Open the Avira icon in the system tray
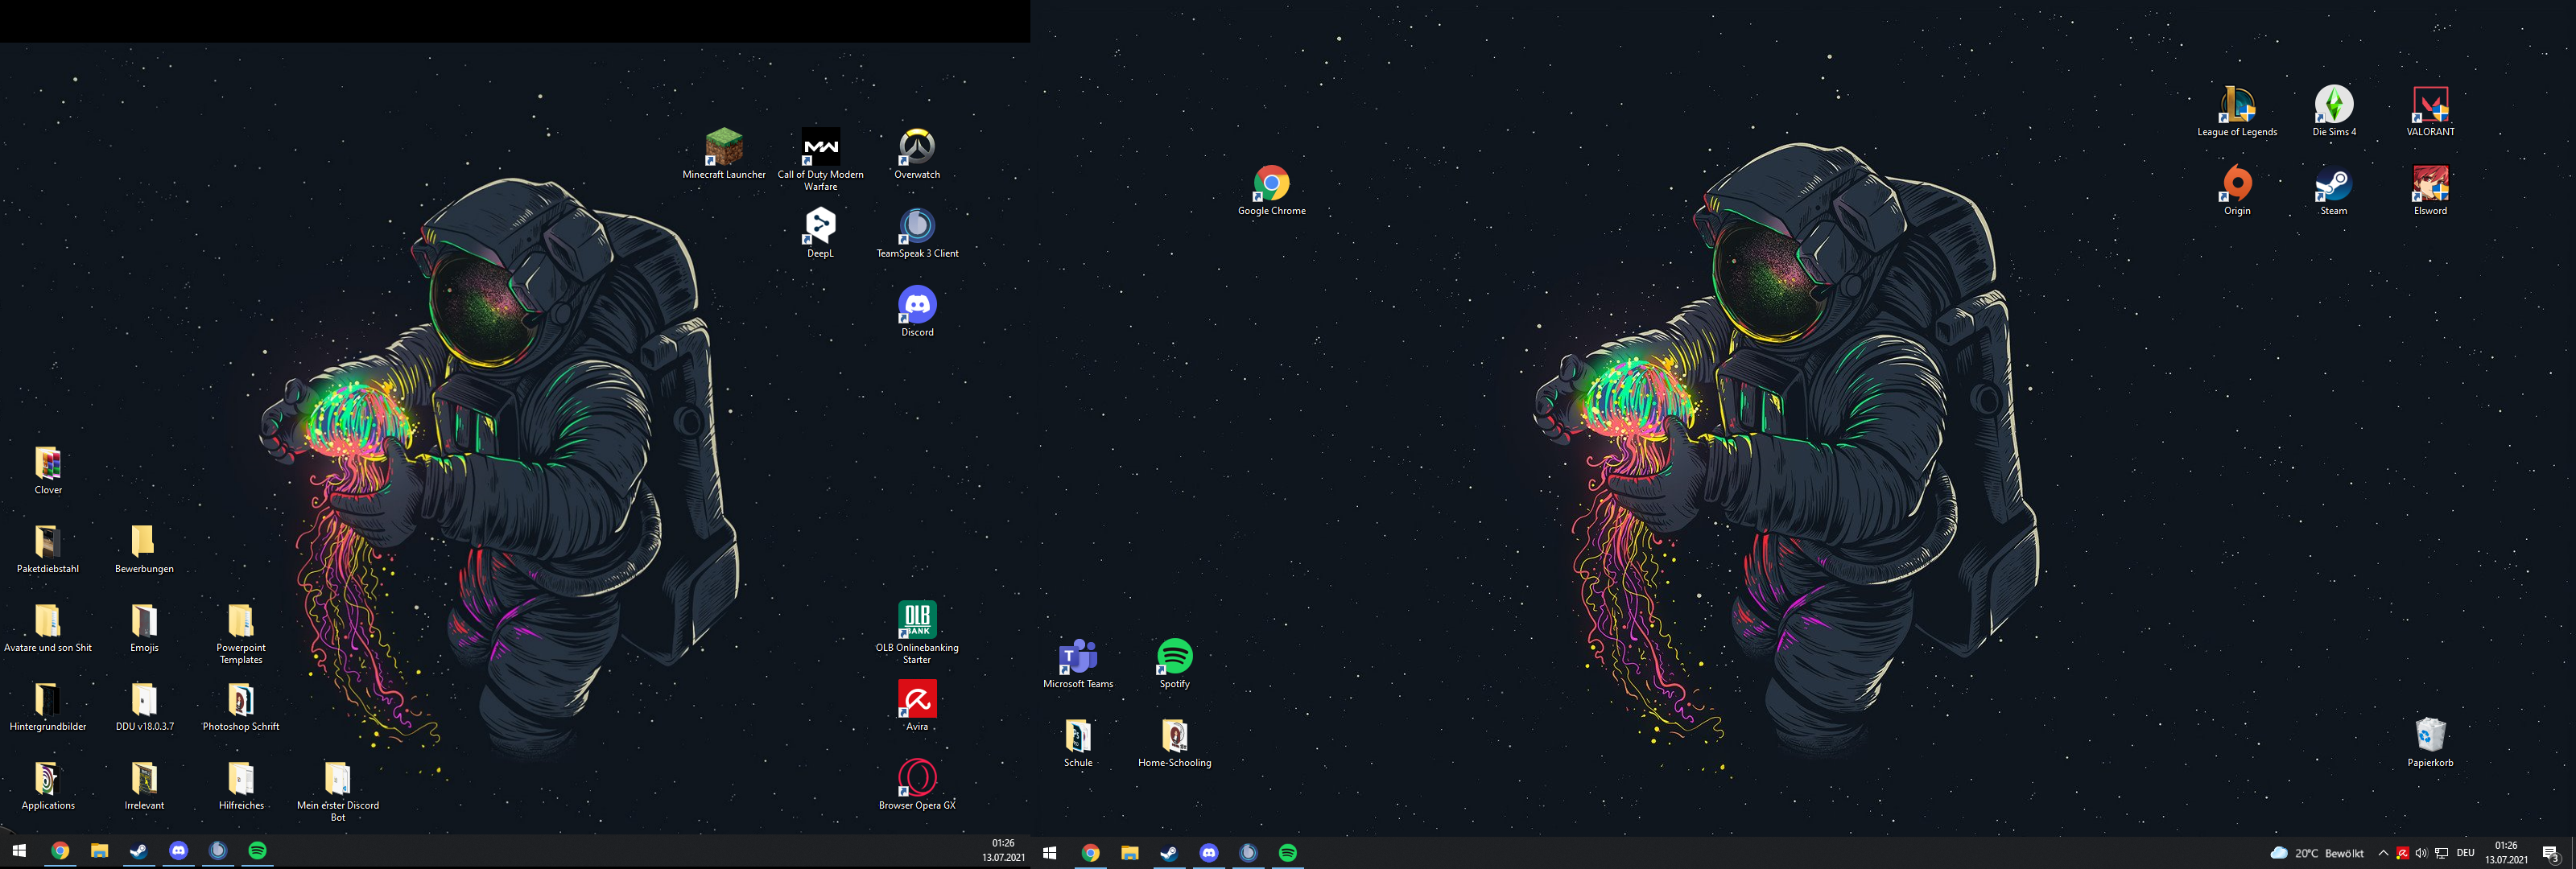The image size is (2576, 869). [x=2402, y=853]
